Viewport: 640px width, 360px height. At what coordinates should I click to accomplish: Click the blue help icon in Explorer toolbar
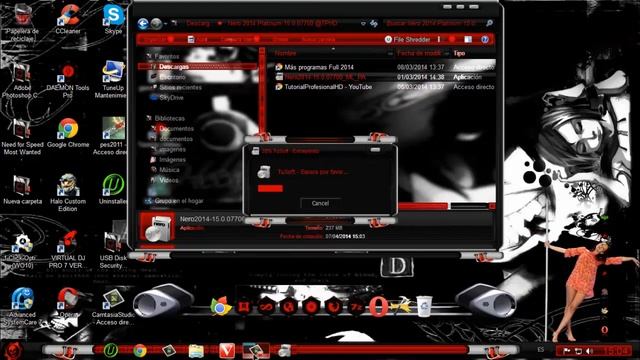(x=485, y=40)
